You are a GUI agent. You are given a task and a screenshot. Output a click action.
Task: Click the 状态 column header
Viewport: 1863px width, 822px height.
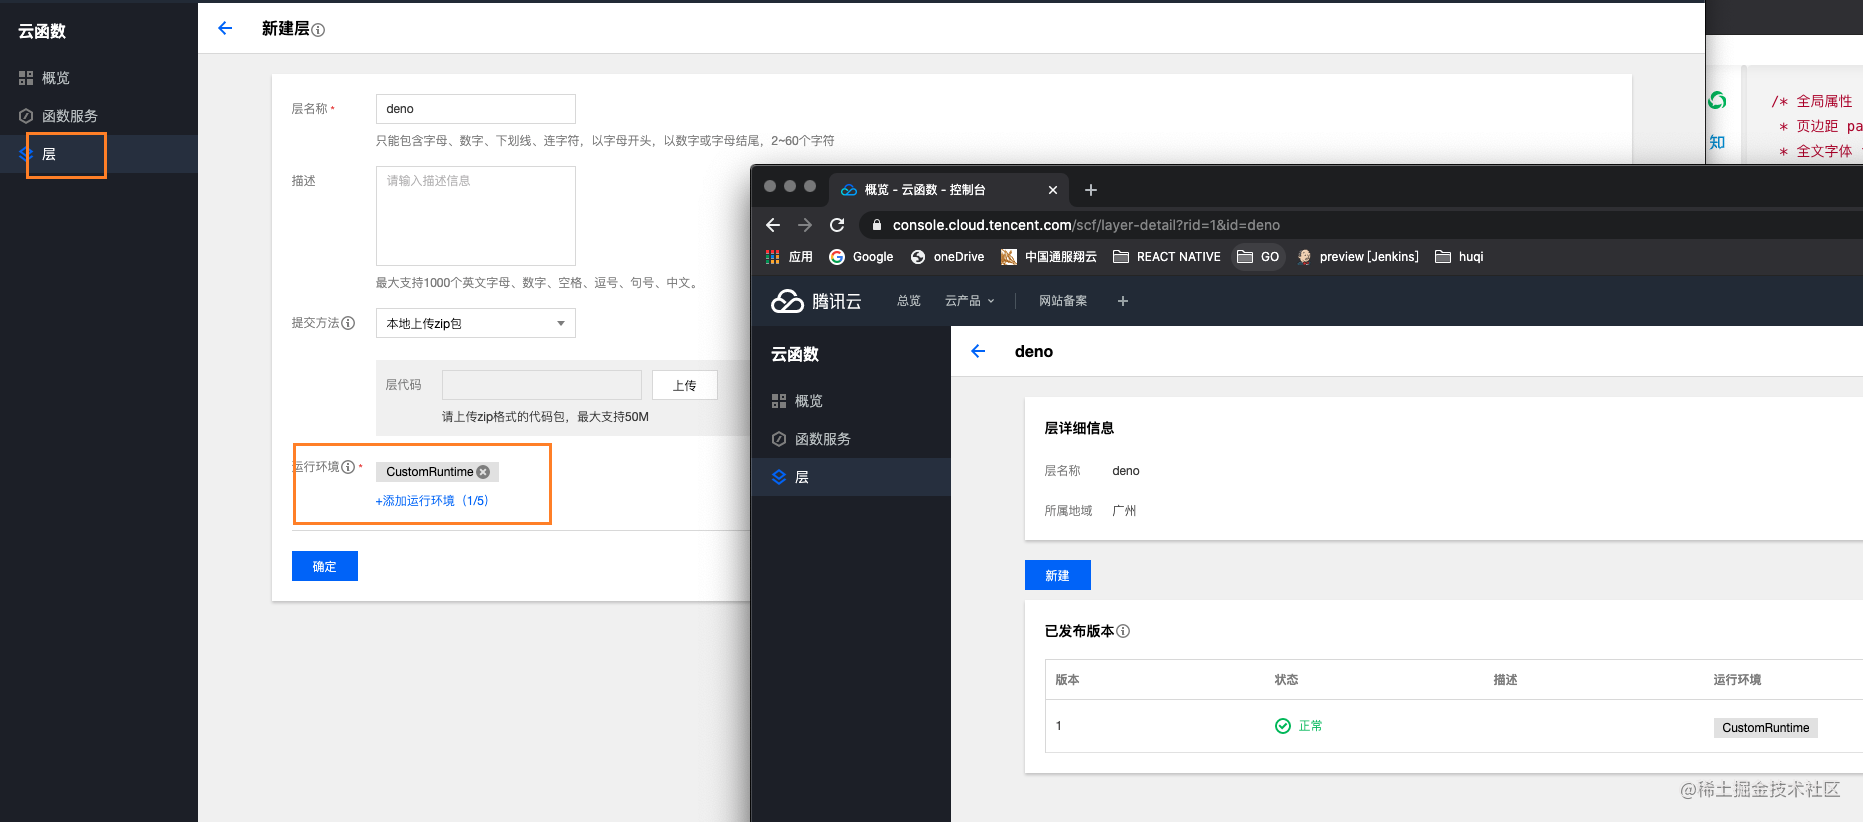(1286, 680)
